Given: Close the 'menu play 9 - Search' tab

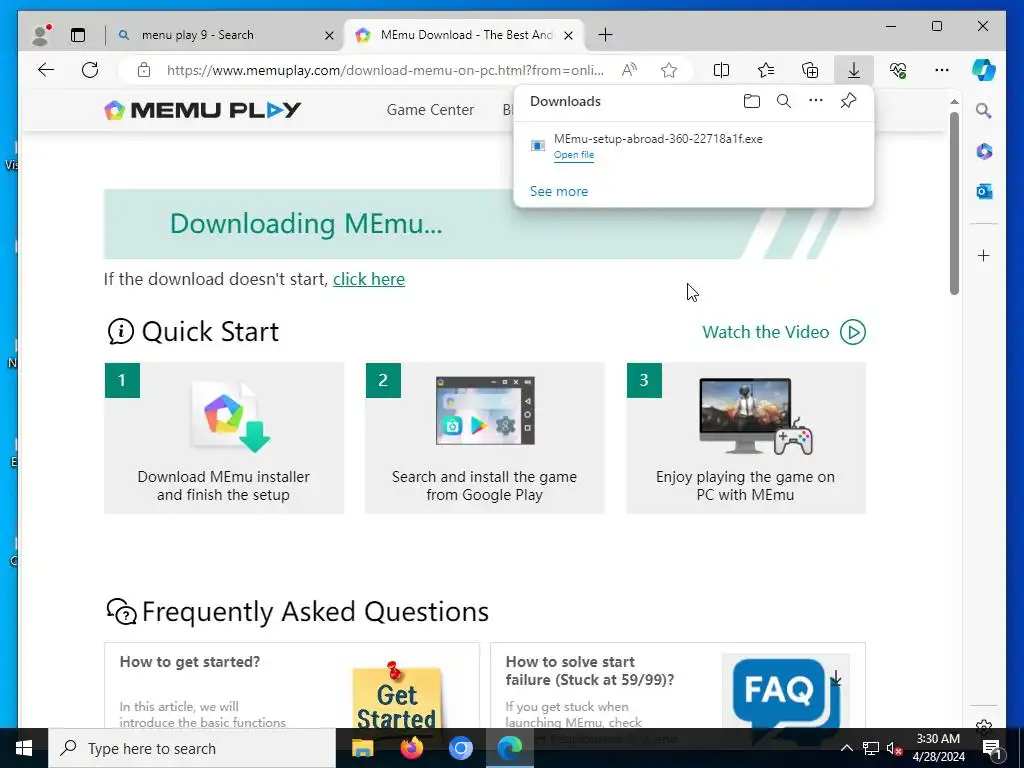Looking at the screenshot, I should (x=330, y=35).
